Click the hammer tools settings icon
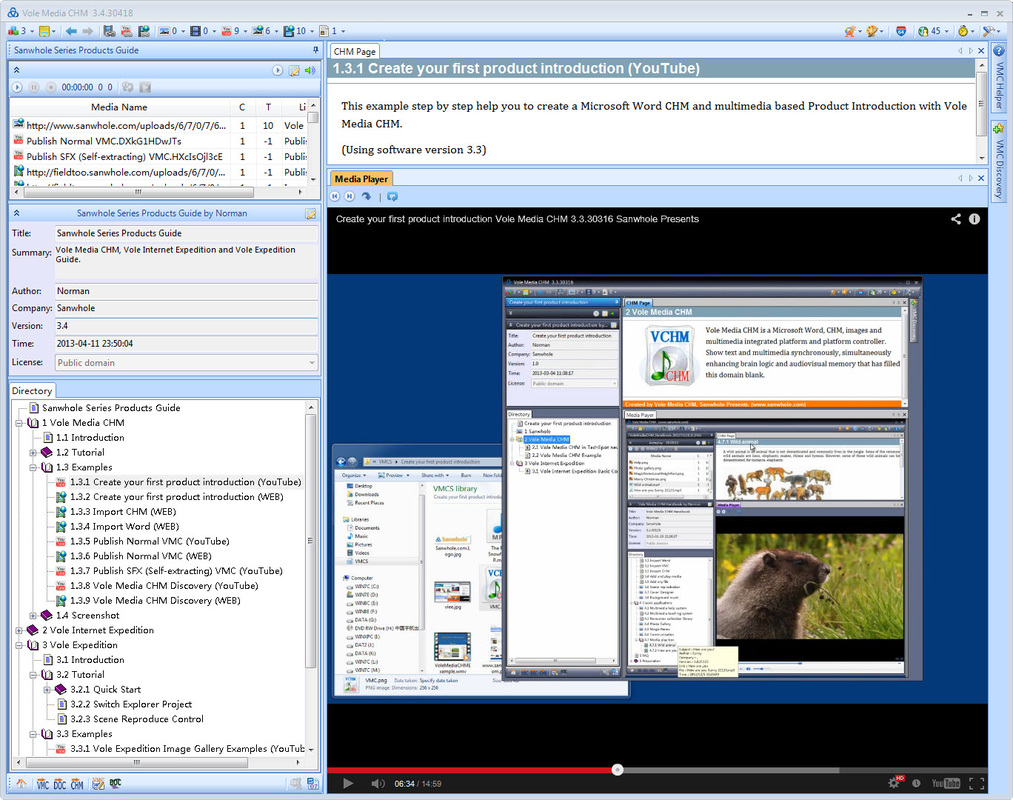This screenshot has height=800, width=1013. pyautogui.click(x=988, y=30)
